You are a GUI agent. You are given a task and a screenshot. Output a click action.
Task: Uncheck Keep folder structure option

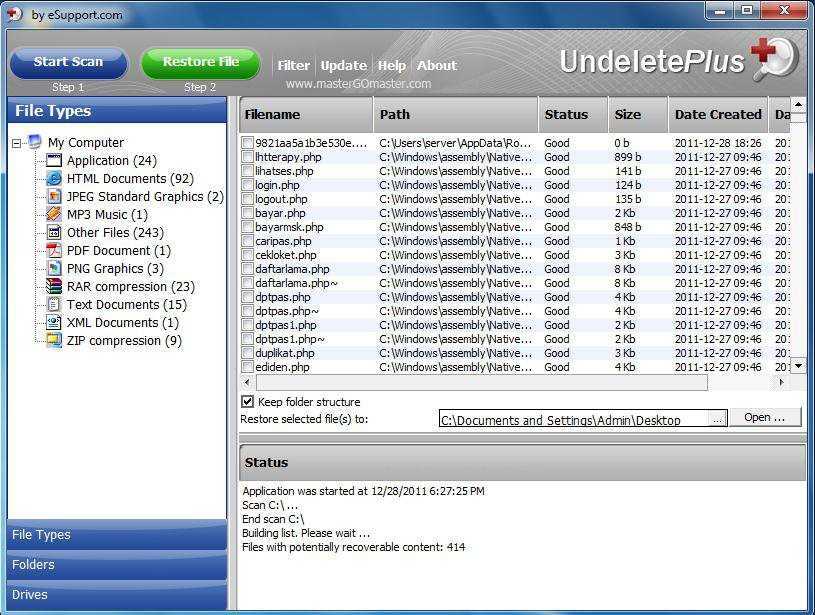[248, 402]
